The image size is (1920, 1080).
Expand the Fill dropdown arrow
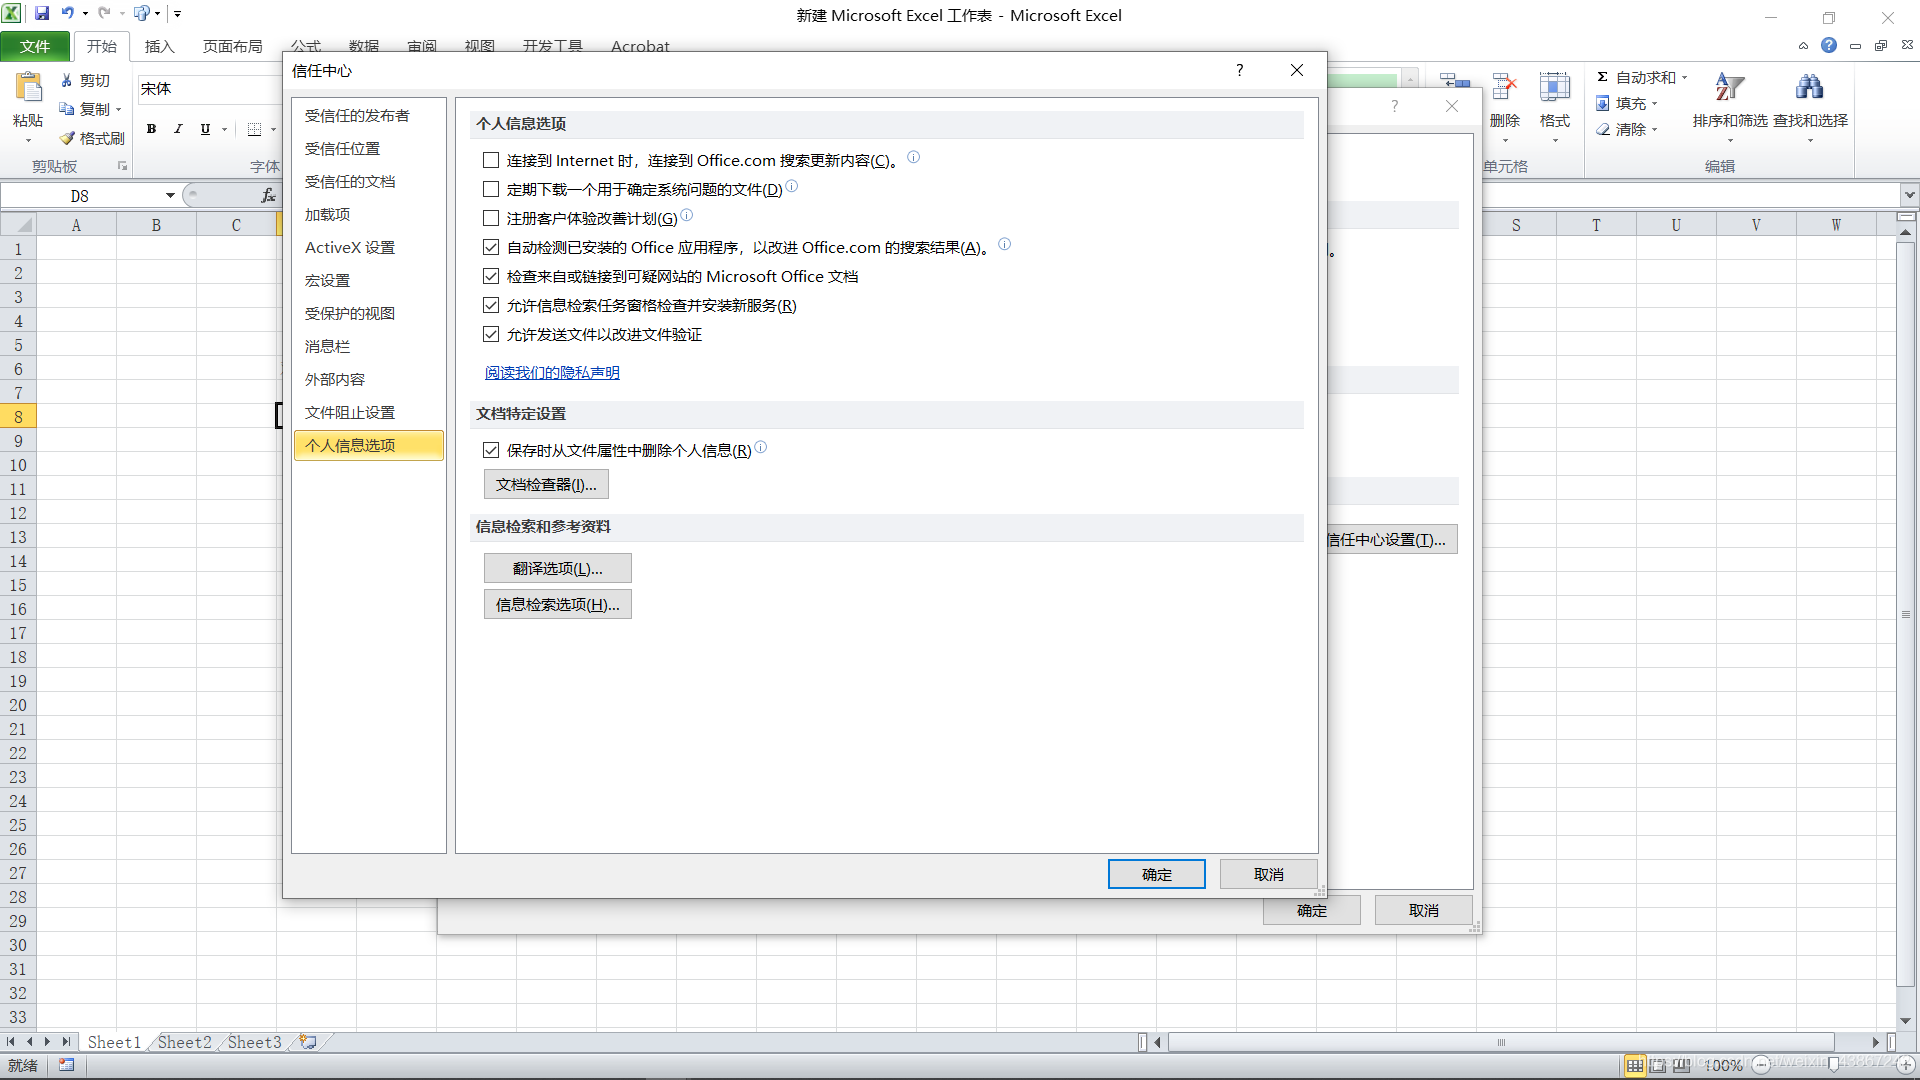(x=1654, y=103)
